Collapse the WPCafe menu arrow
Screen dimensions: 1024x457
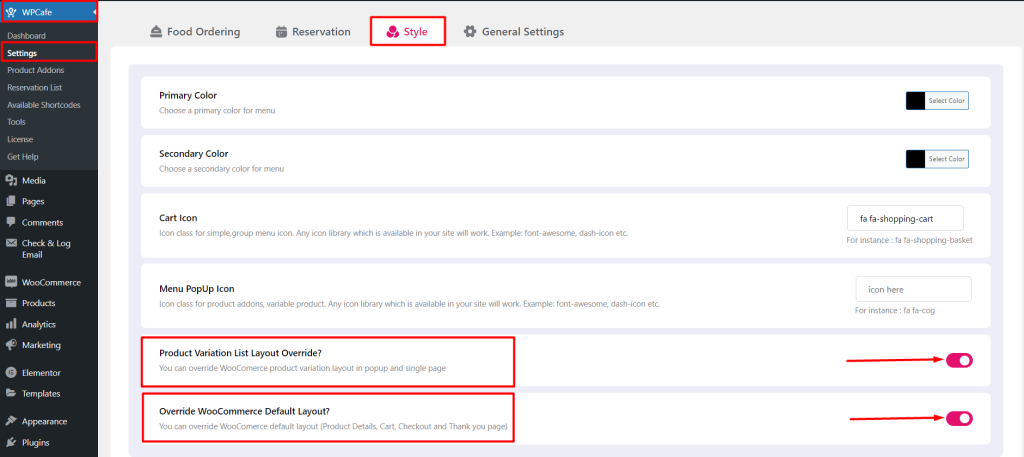[x=94, y=12]
